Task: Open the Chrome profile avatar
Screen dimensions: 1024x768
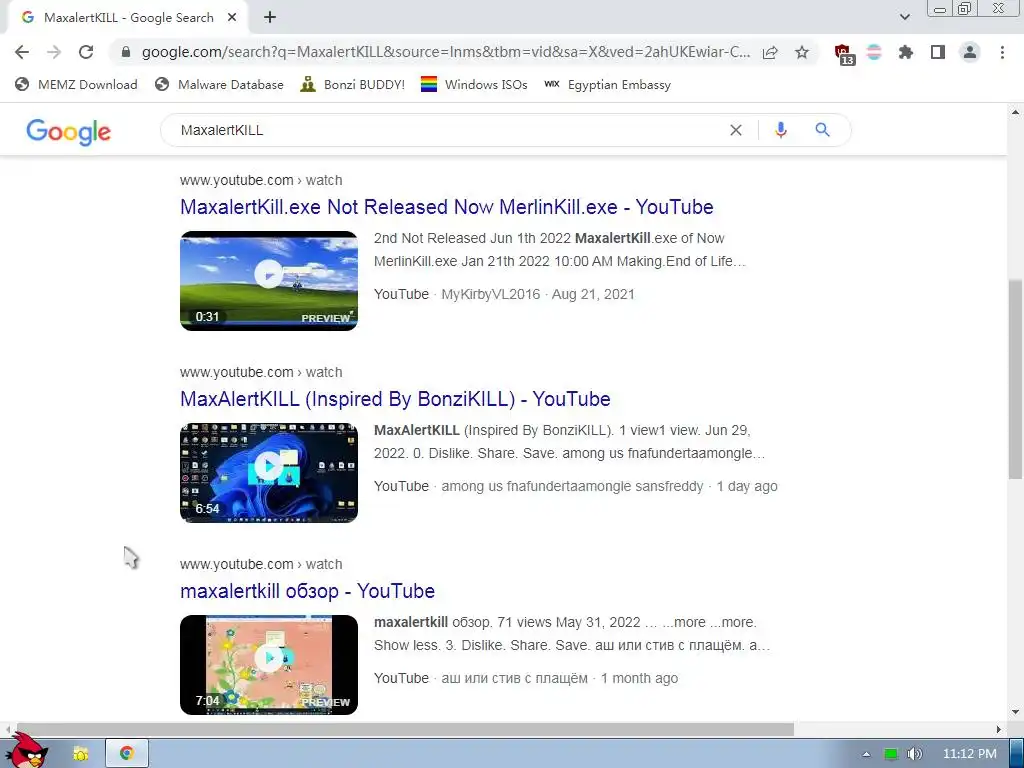Action: [970, 52]
